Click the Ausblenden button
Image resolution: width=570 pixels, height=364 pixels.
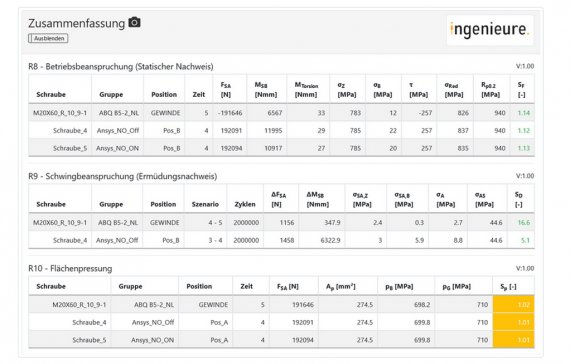[x=48, y=38]
